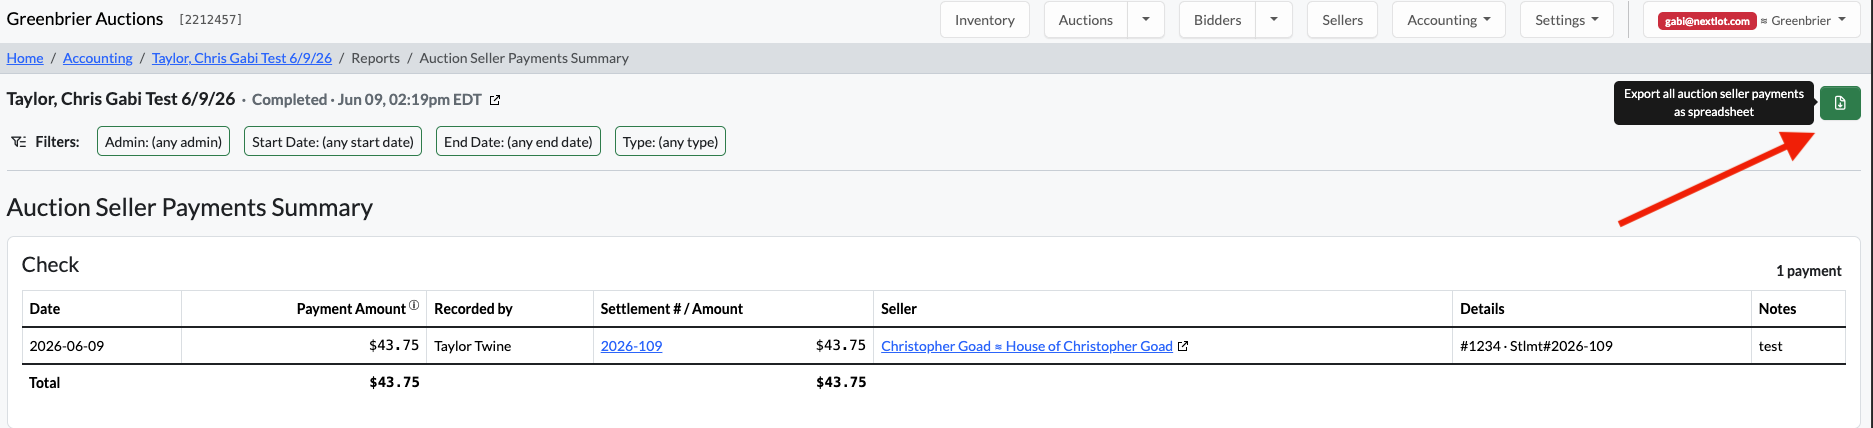Click the Bidders nav button

click(1217, 20)
